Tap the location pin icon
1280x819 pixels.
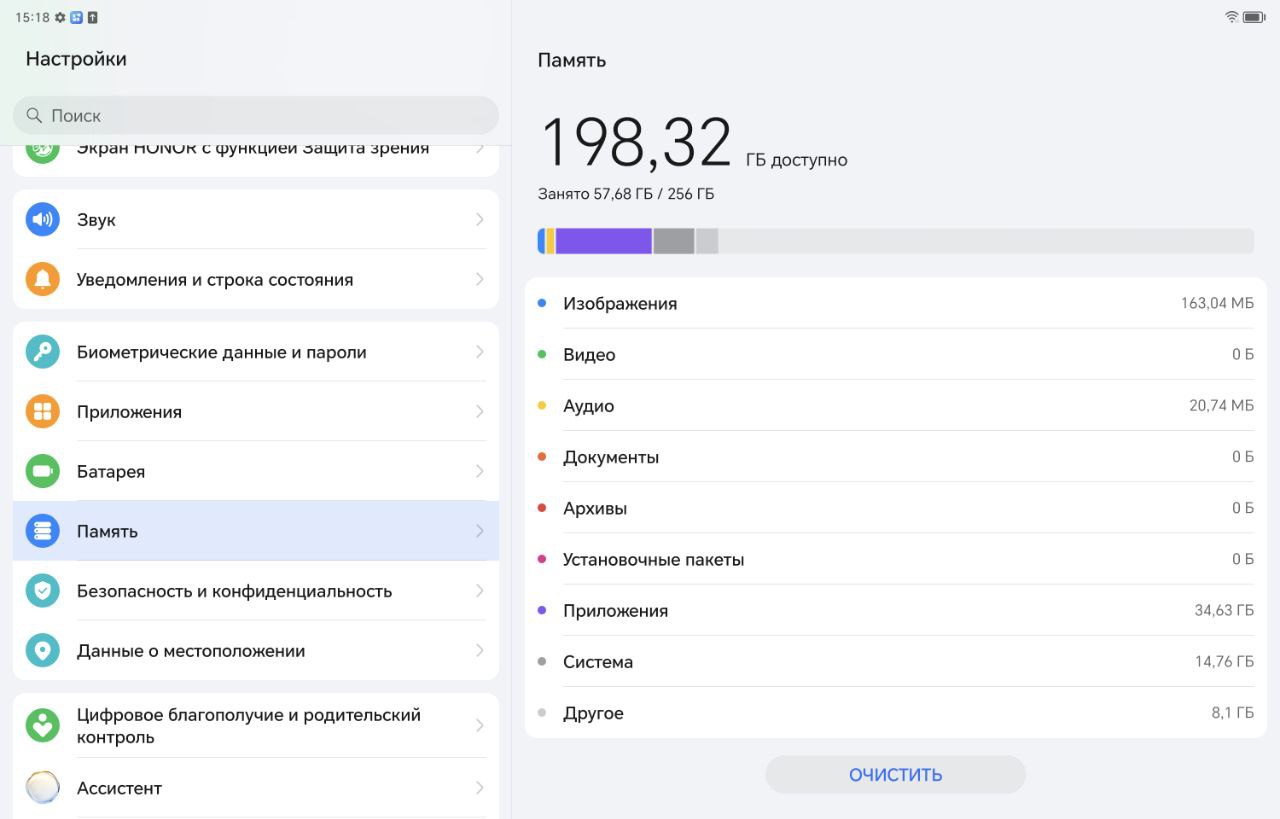point(42,651)
